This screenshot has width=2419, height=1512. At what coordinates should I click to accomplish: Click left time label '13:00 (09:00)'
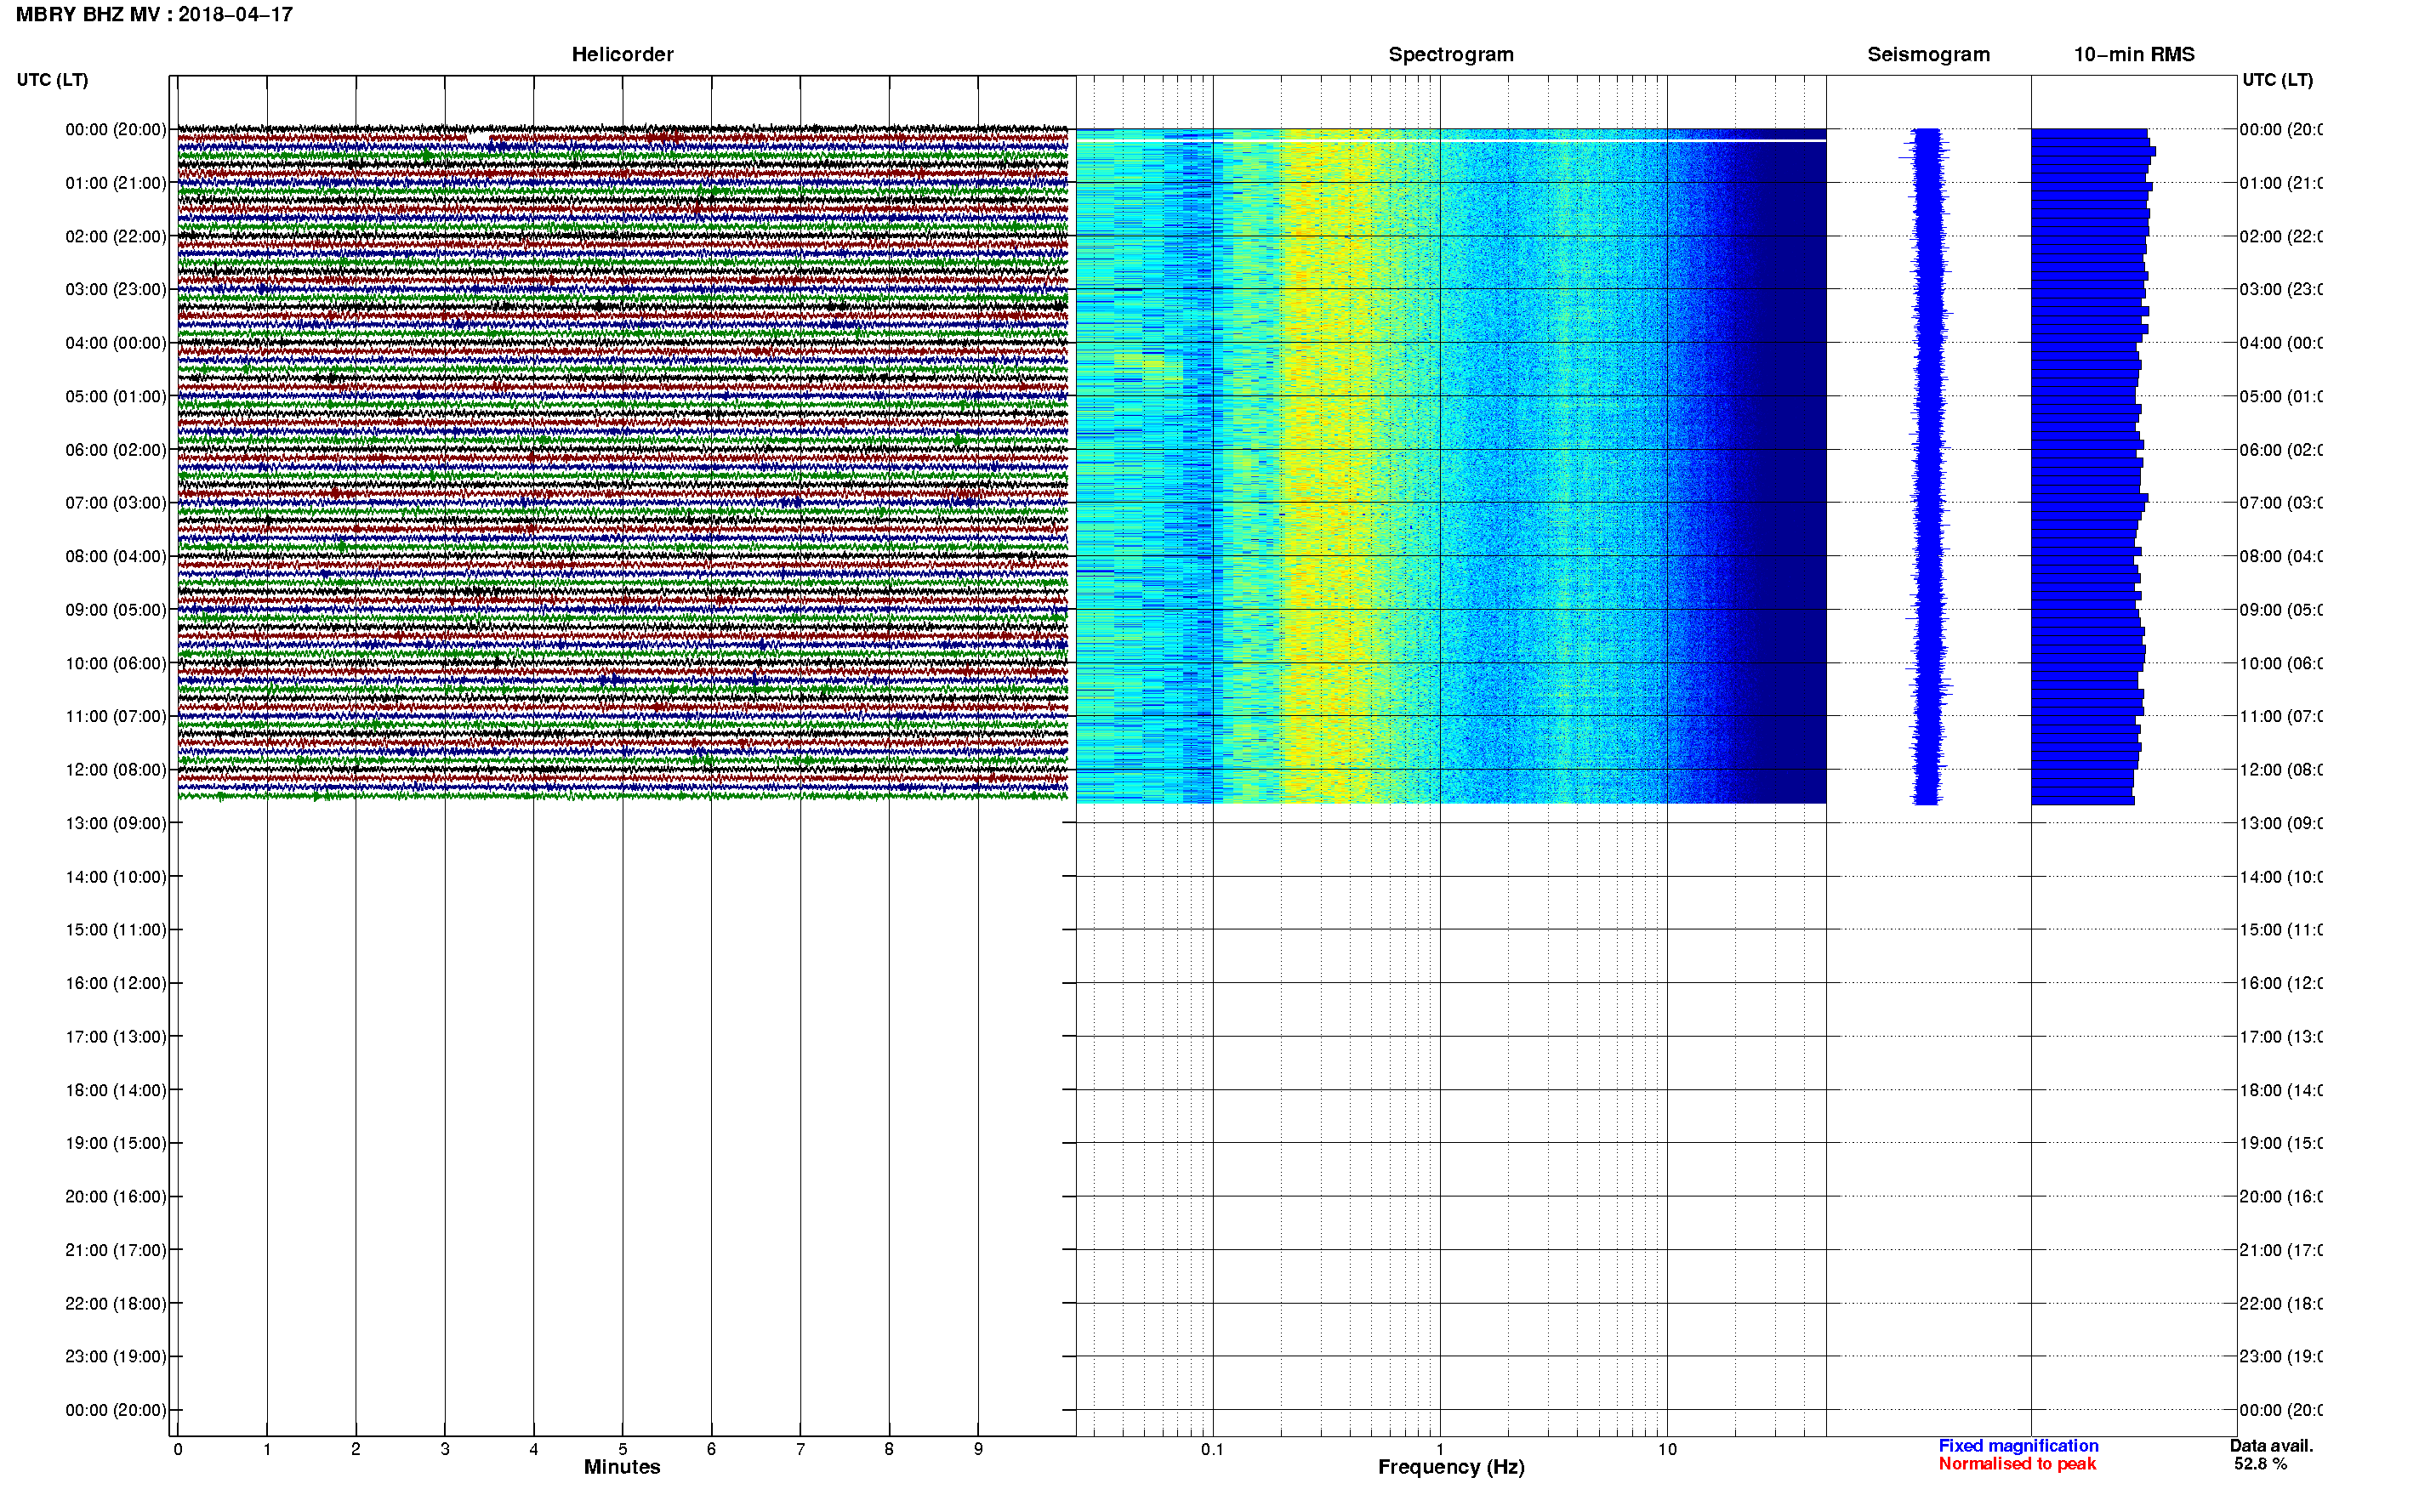tap(116, 824)
